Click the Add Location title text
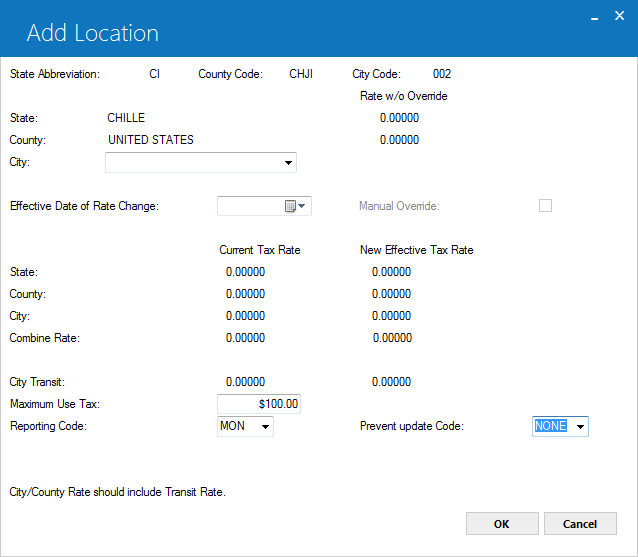The image size is (638, 557). click(93, 33)
